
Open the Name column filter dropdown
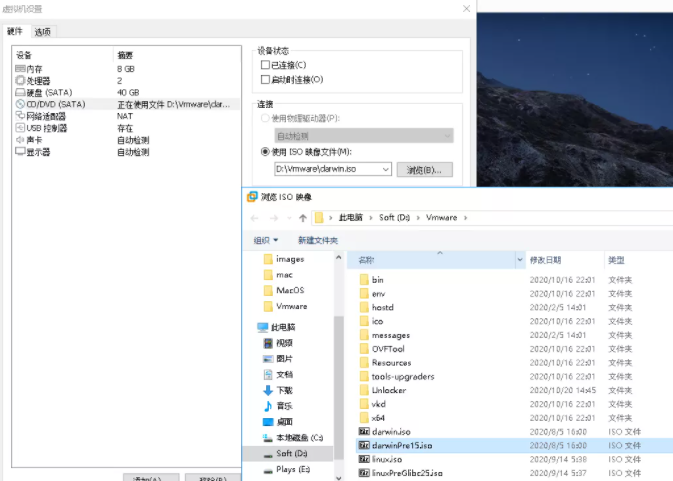tap(520, 260)
